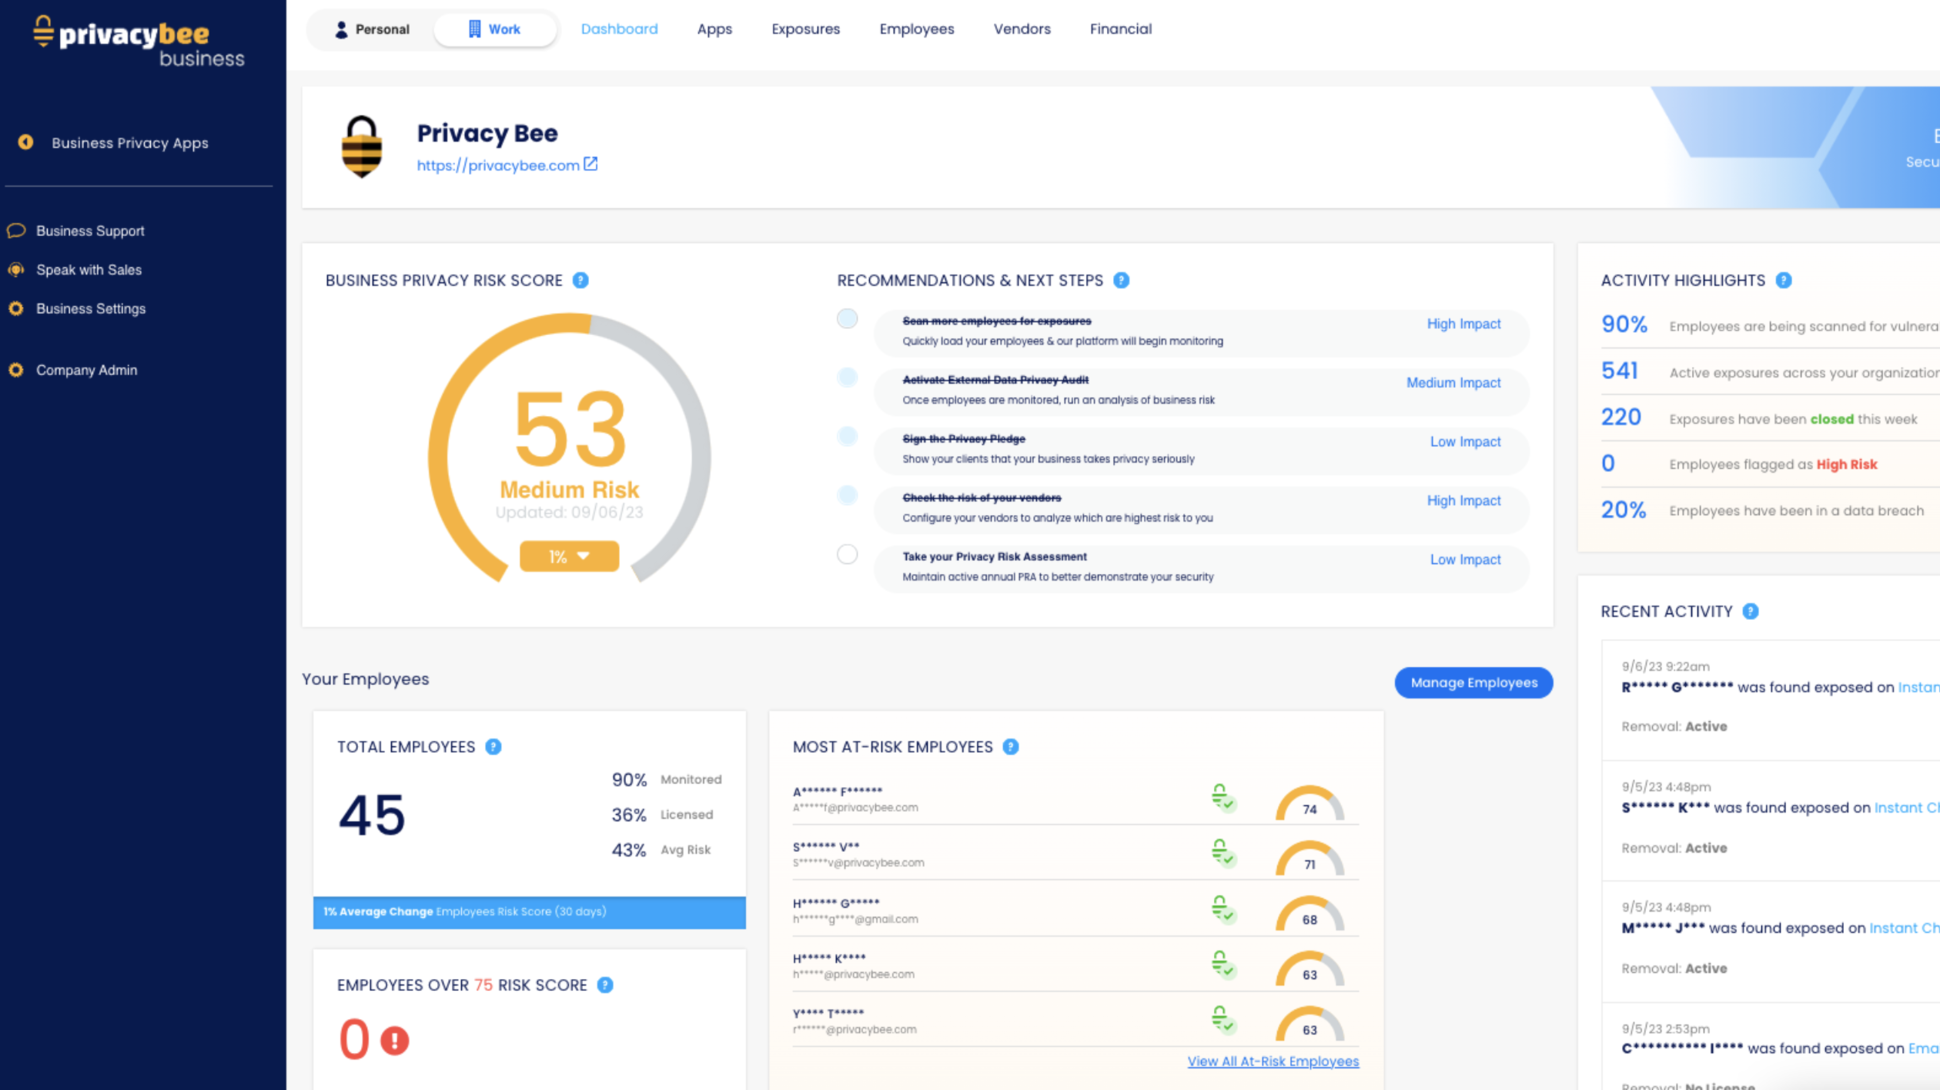Open Business Support via the chat bubble icon
The image size is (1940, 1090).
[x=16, y=230]
